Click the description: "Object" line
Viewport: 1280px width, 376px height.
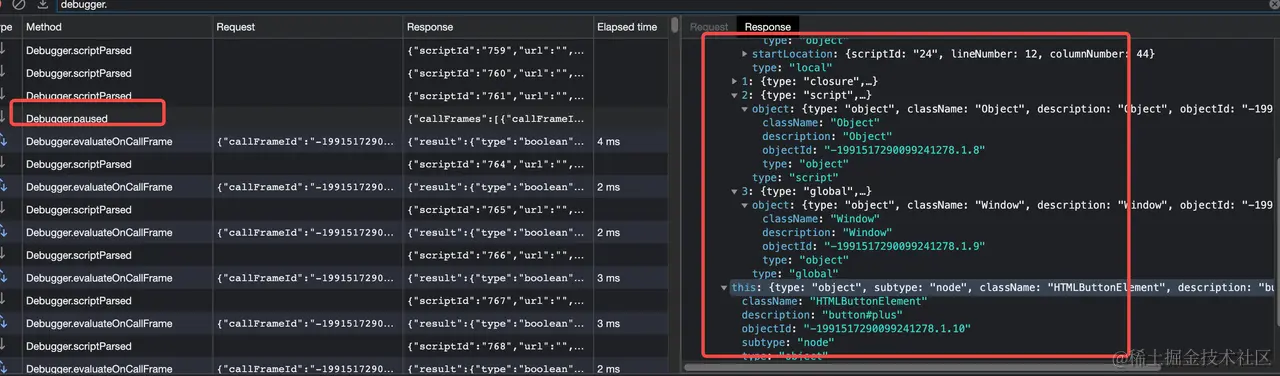826,136
